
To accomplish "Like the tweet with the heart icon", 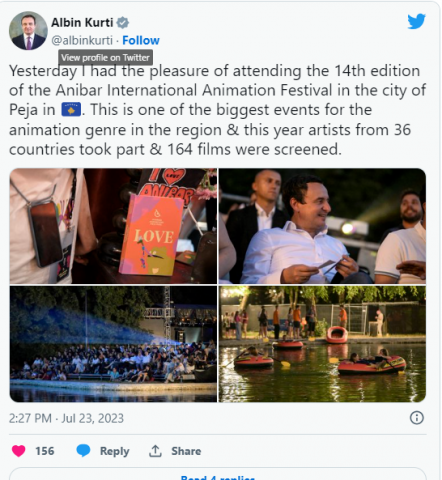I will [19, 451].
